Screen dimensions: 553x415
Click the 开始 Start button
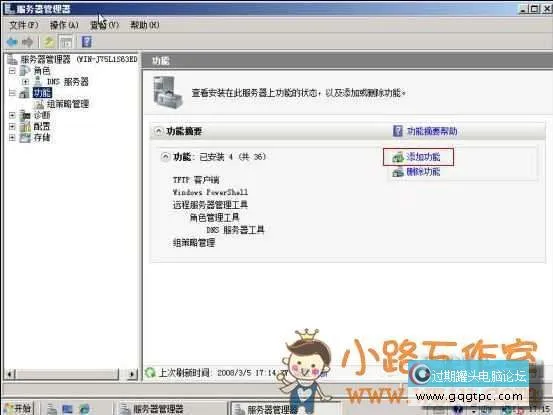pyautogui.click(x=18, y=409)
